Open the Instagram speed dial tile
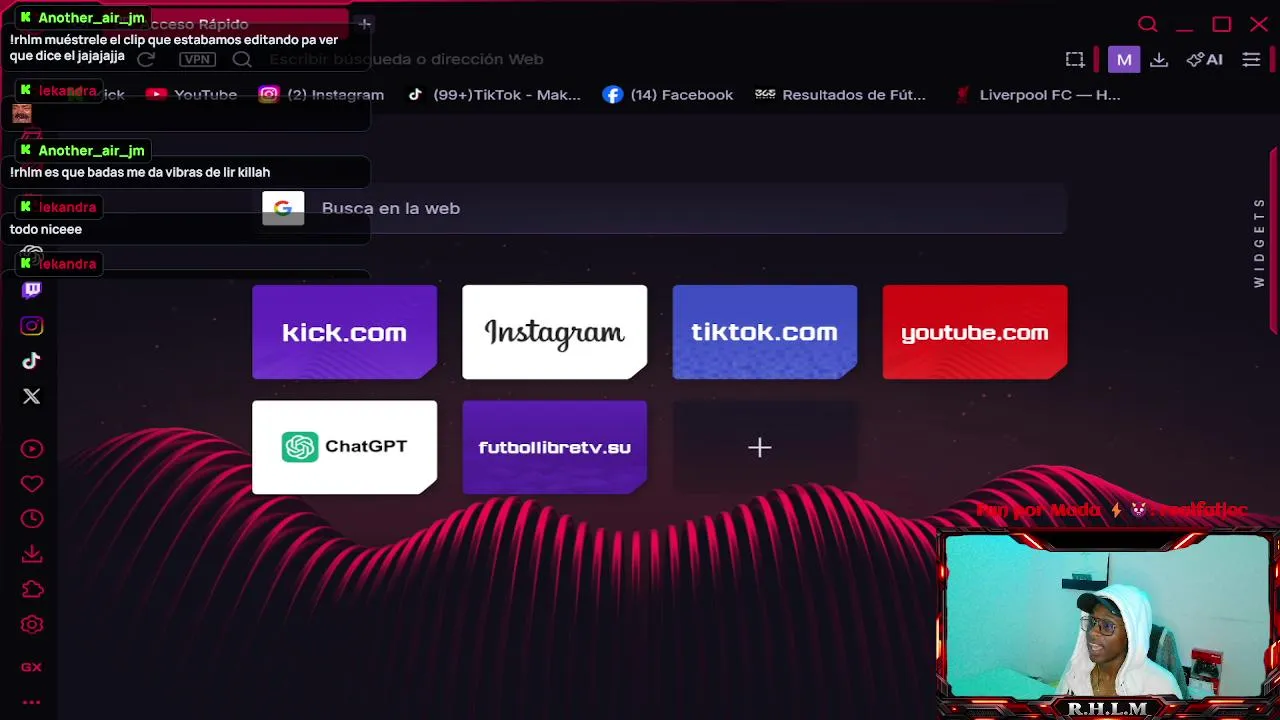 pos(554,332)
